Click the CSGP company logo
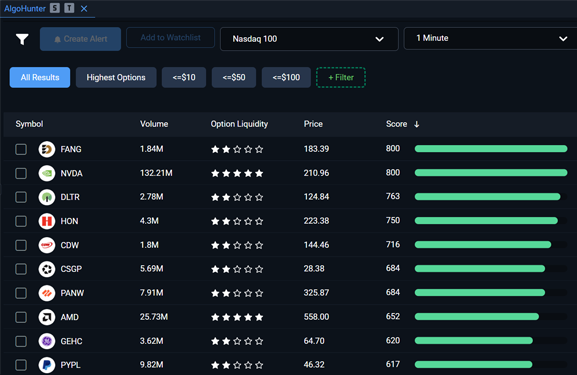 (47, 269)
